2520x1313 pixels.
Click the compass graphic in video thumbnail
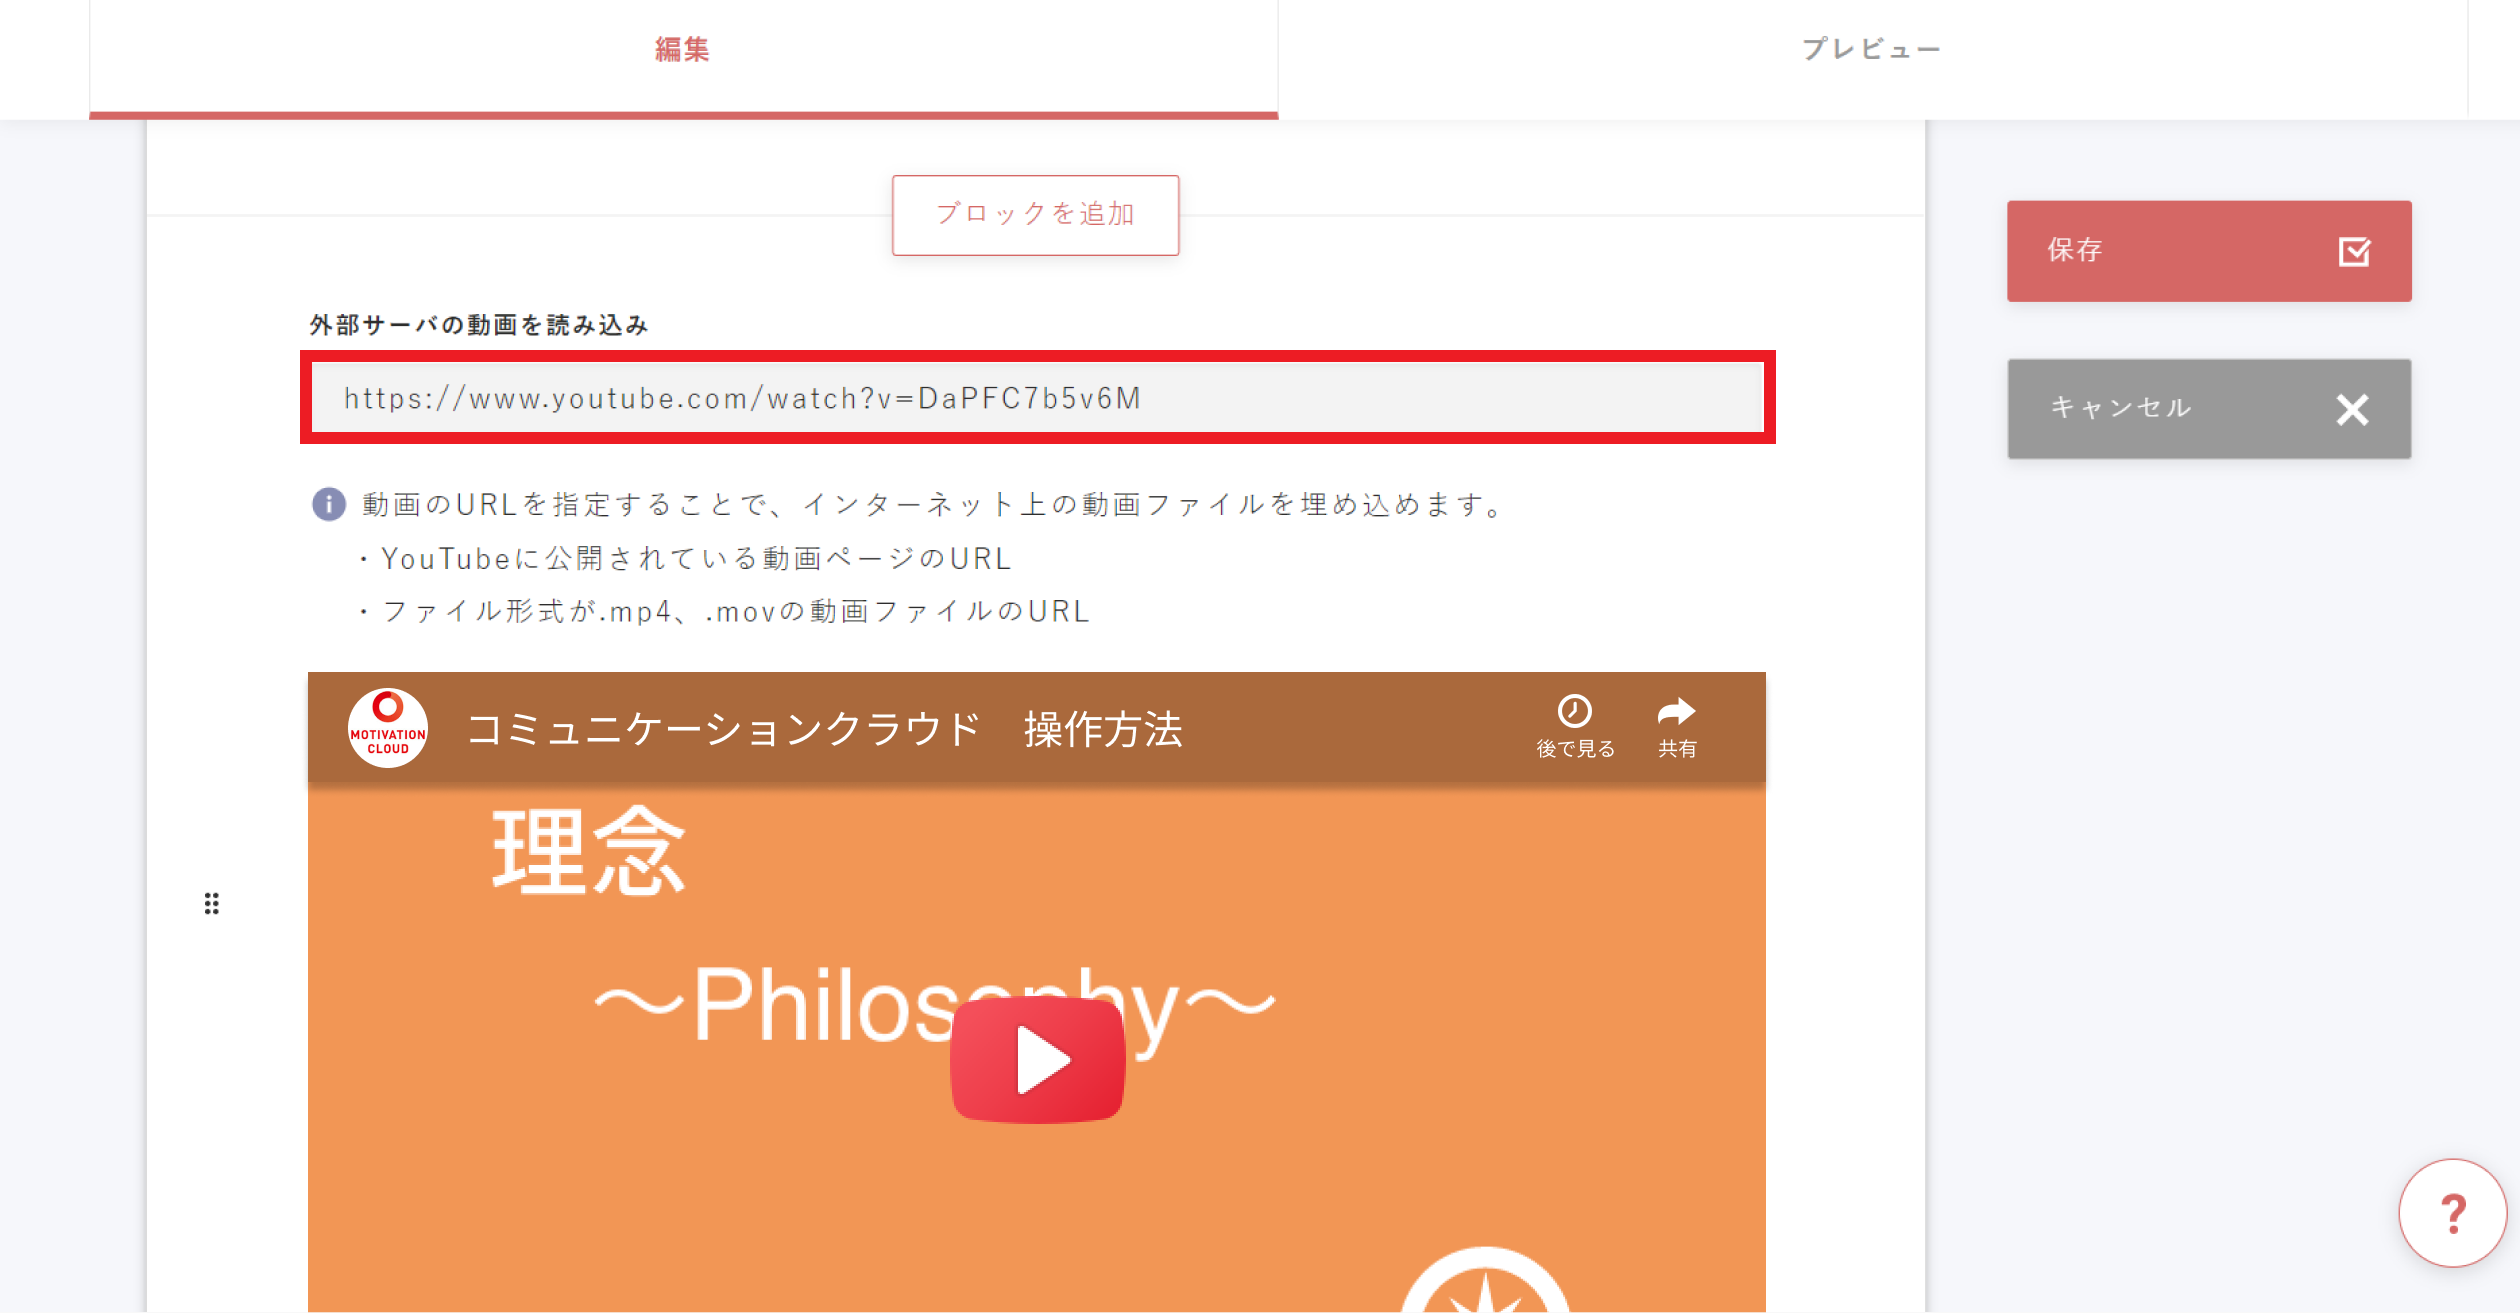(x=1485, y=1280)
